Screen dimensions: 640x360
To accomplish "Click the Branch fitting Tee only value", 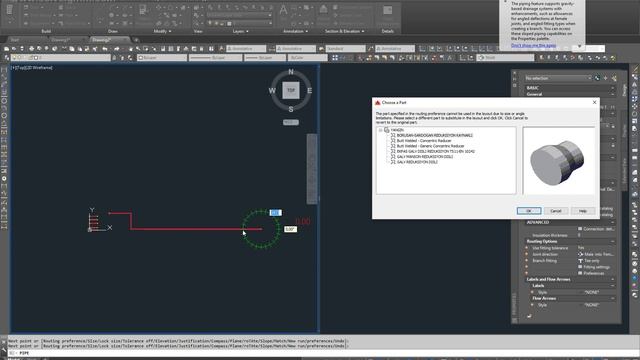I will pyautogui.click(x=591, y=261).
